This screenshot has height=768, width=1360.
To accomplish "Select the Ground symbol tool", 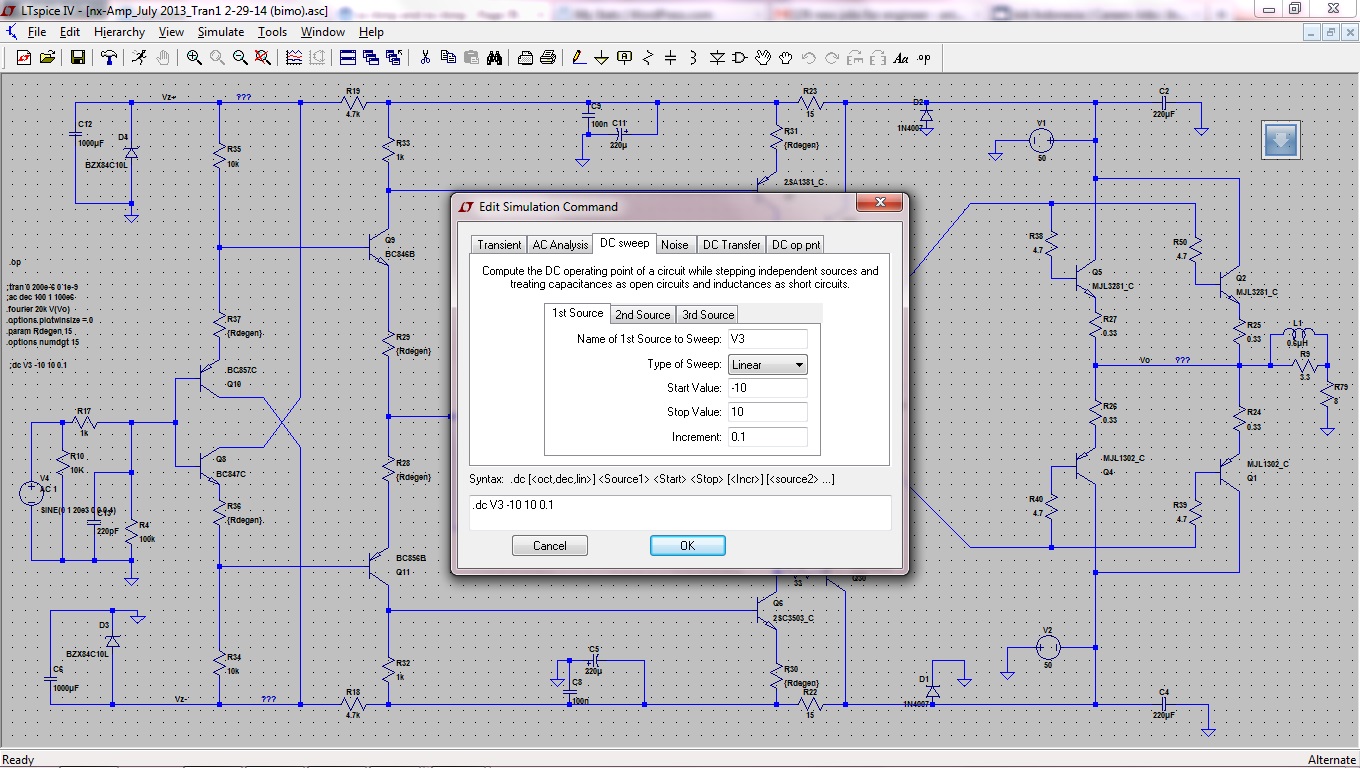I will (x=602, y=58).
